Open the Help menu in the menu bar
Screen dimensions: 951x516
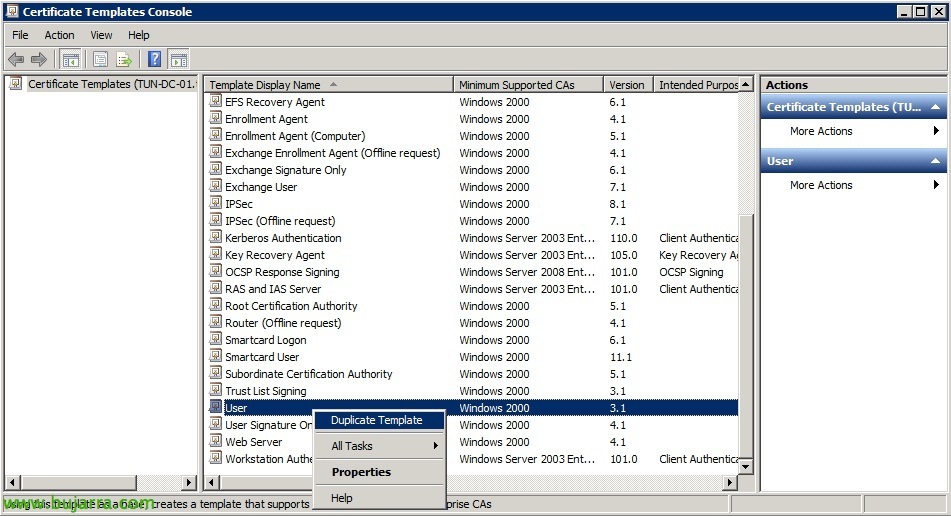click(x=138, y=35)
